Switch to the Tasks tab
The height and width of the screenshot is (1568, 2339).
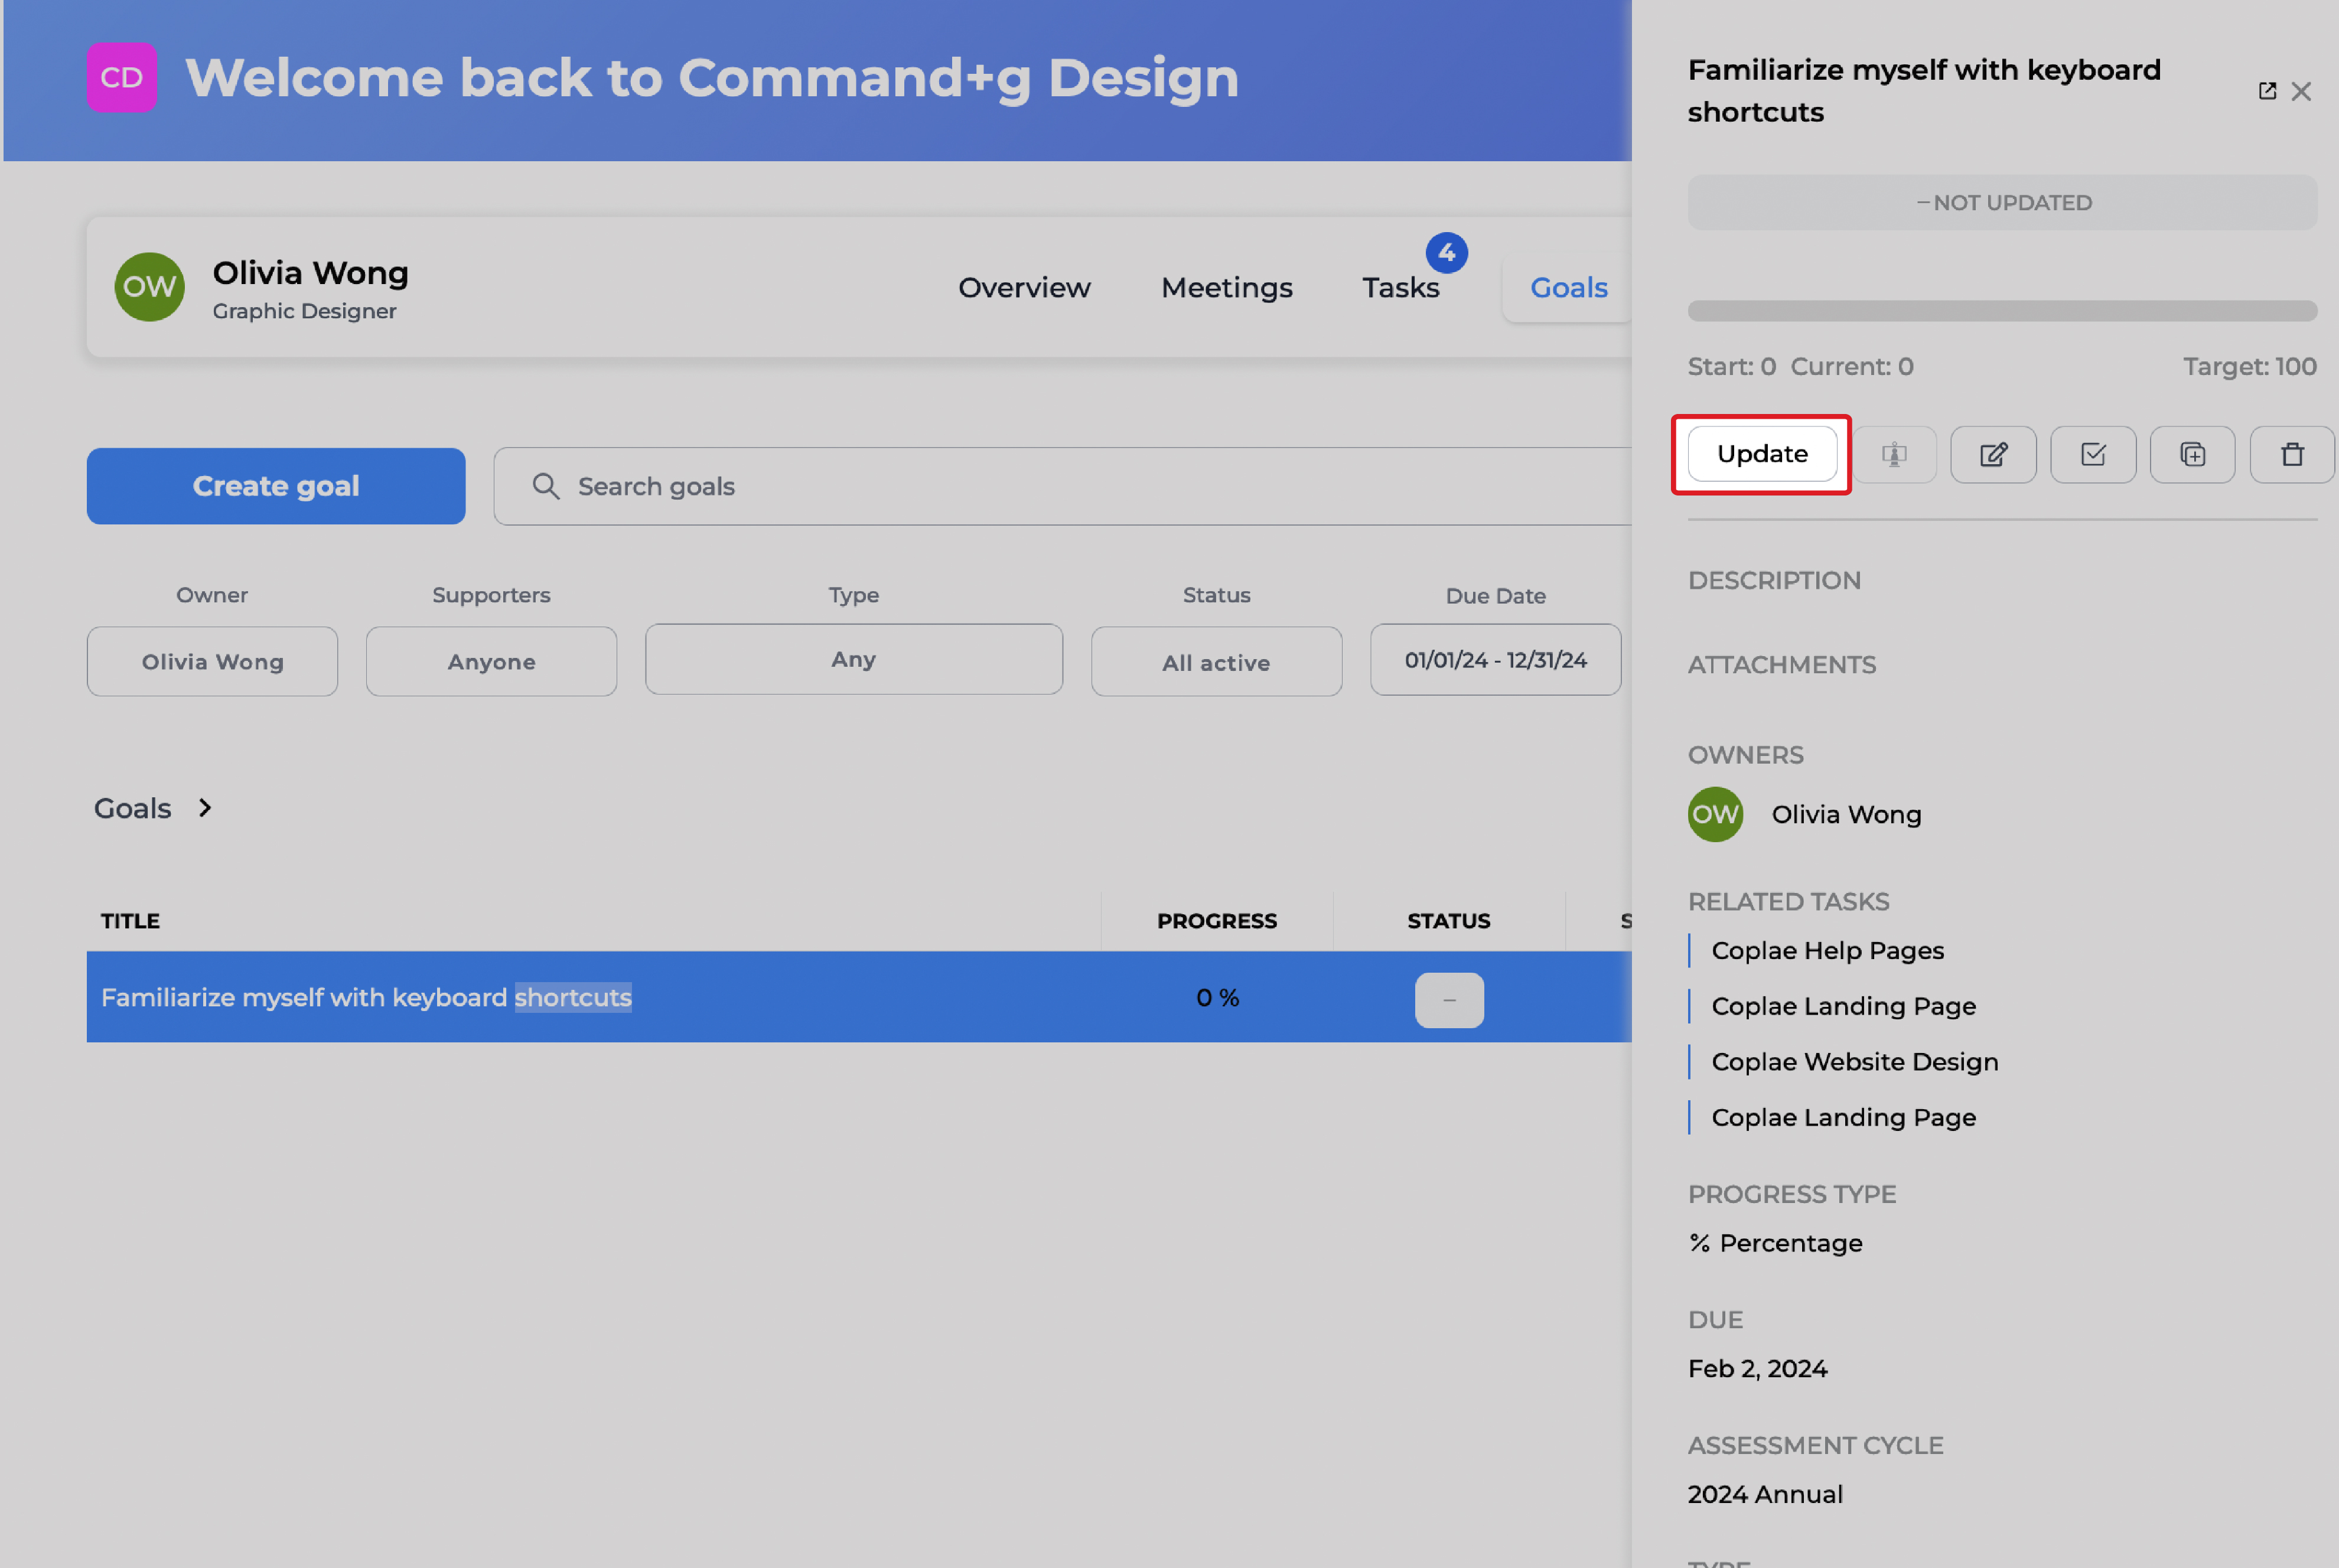click(x=1400, y=288)
